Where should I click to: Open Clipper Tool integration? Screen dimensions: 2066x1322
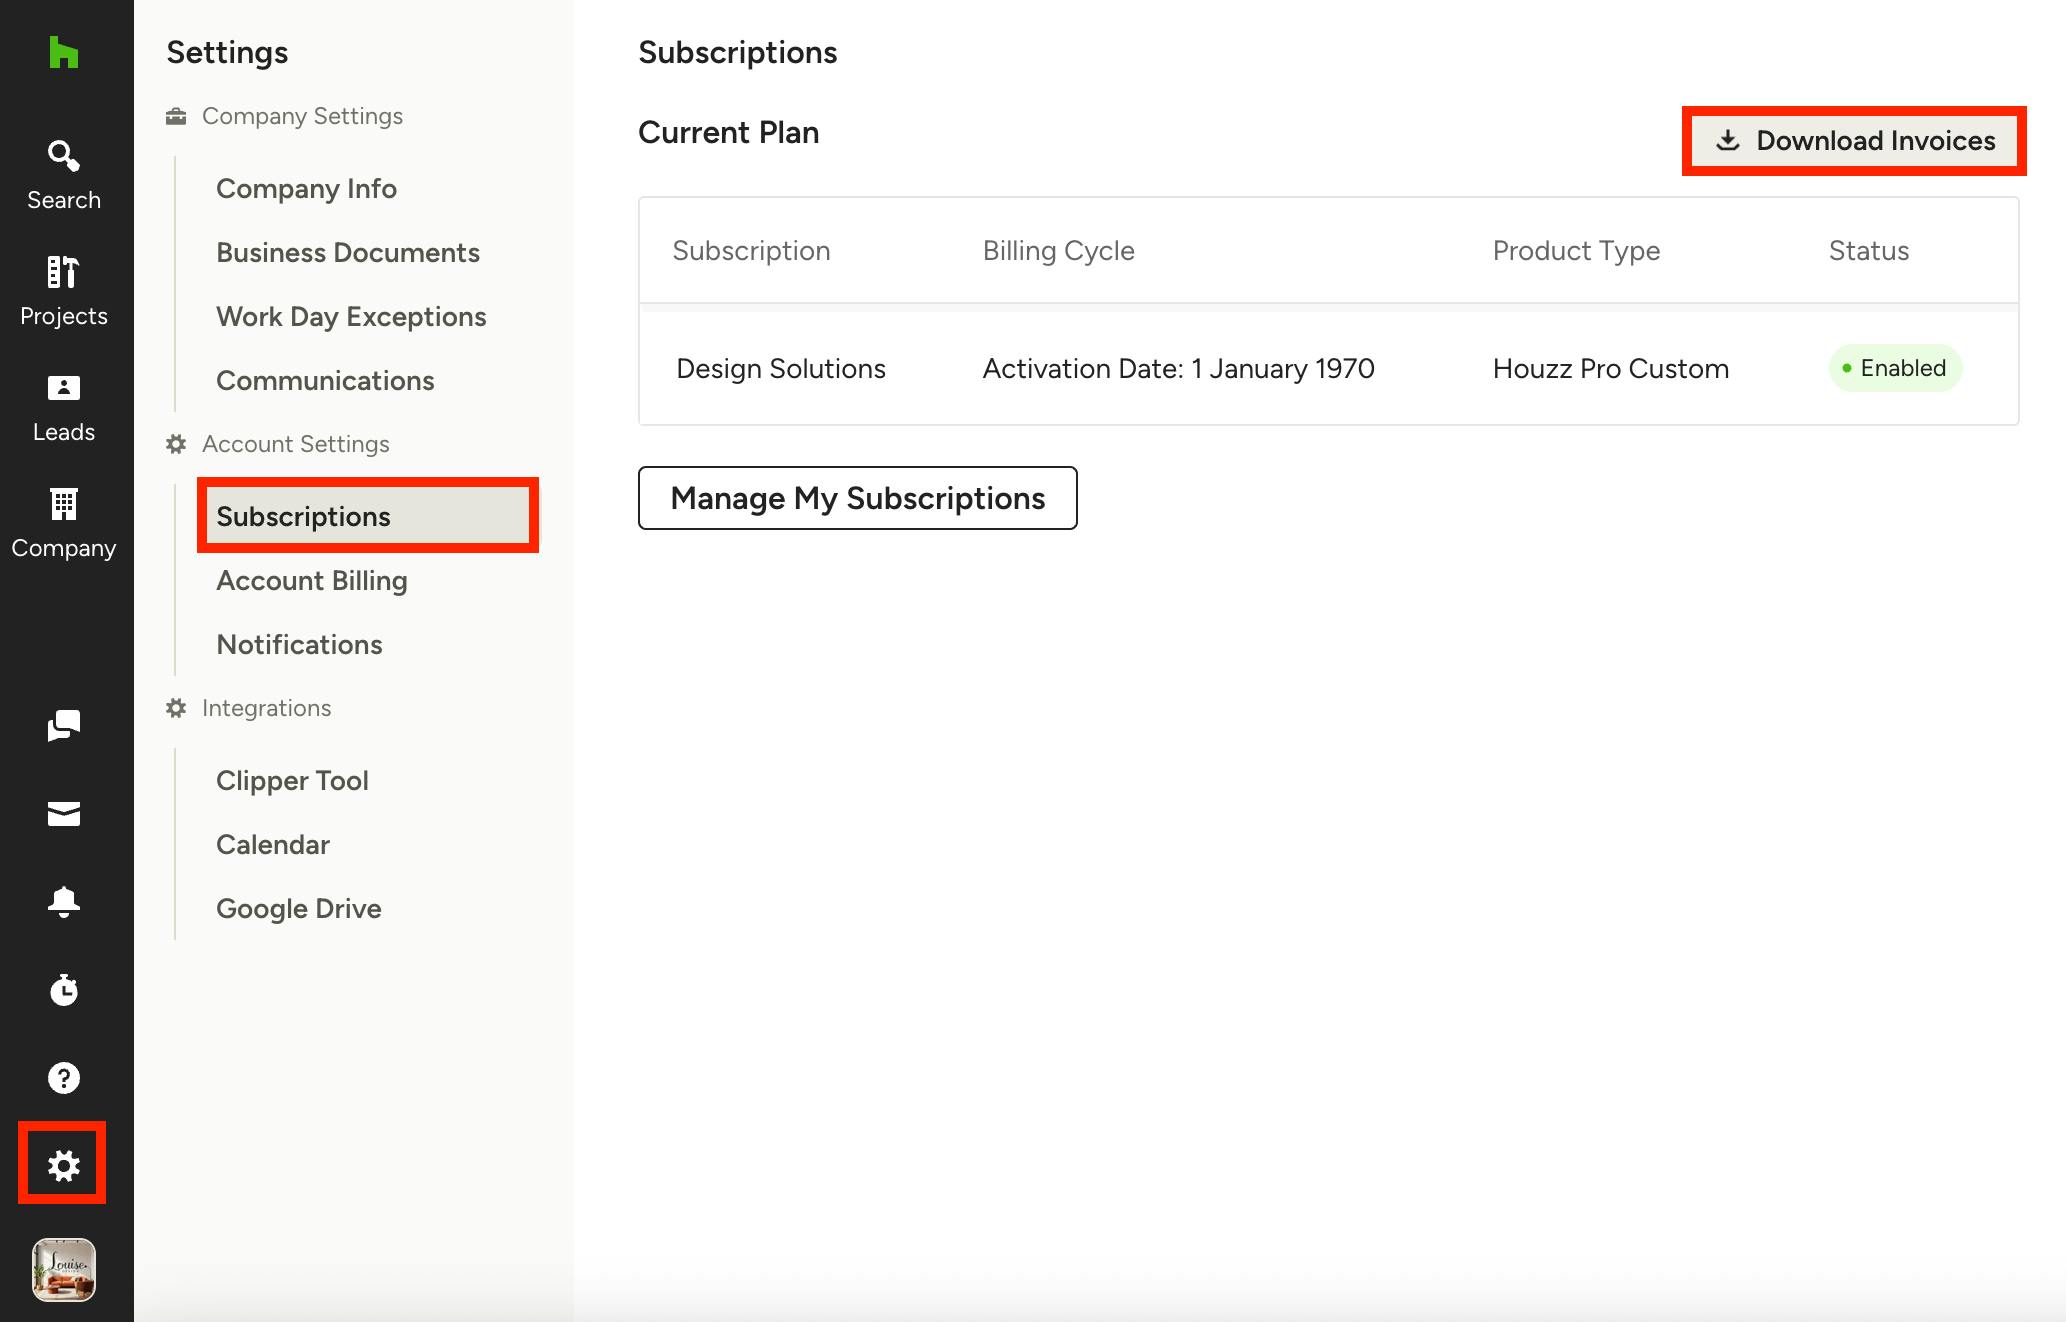point(292,781)
